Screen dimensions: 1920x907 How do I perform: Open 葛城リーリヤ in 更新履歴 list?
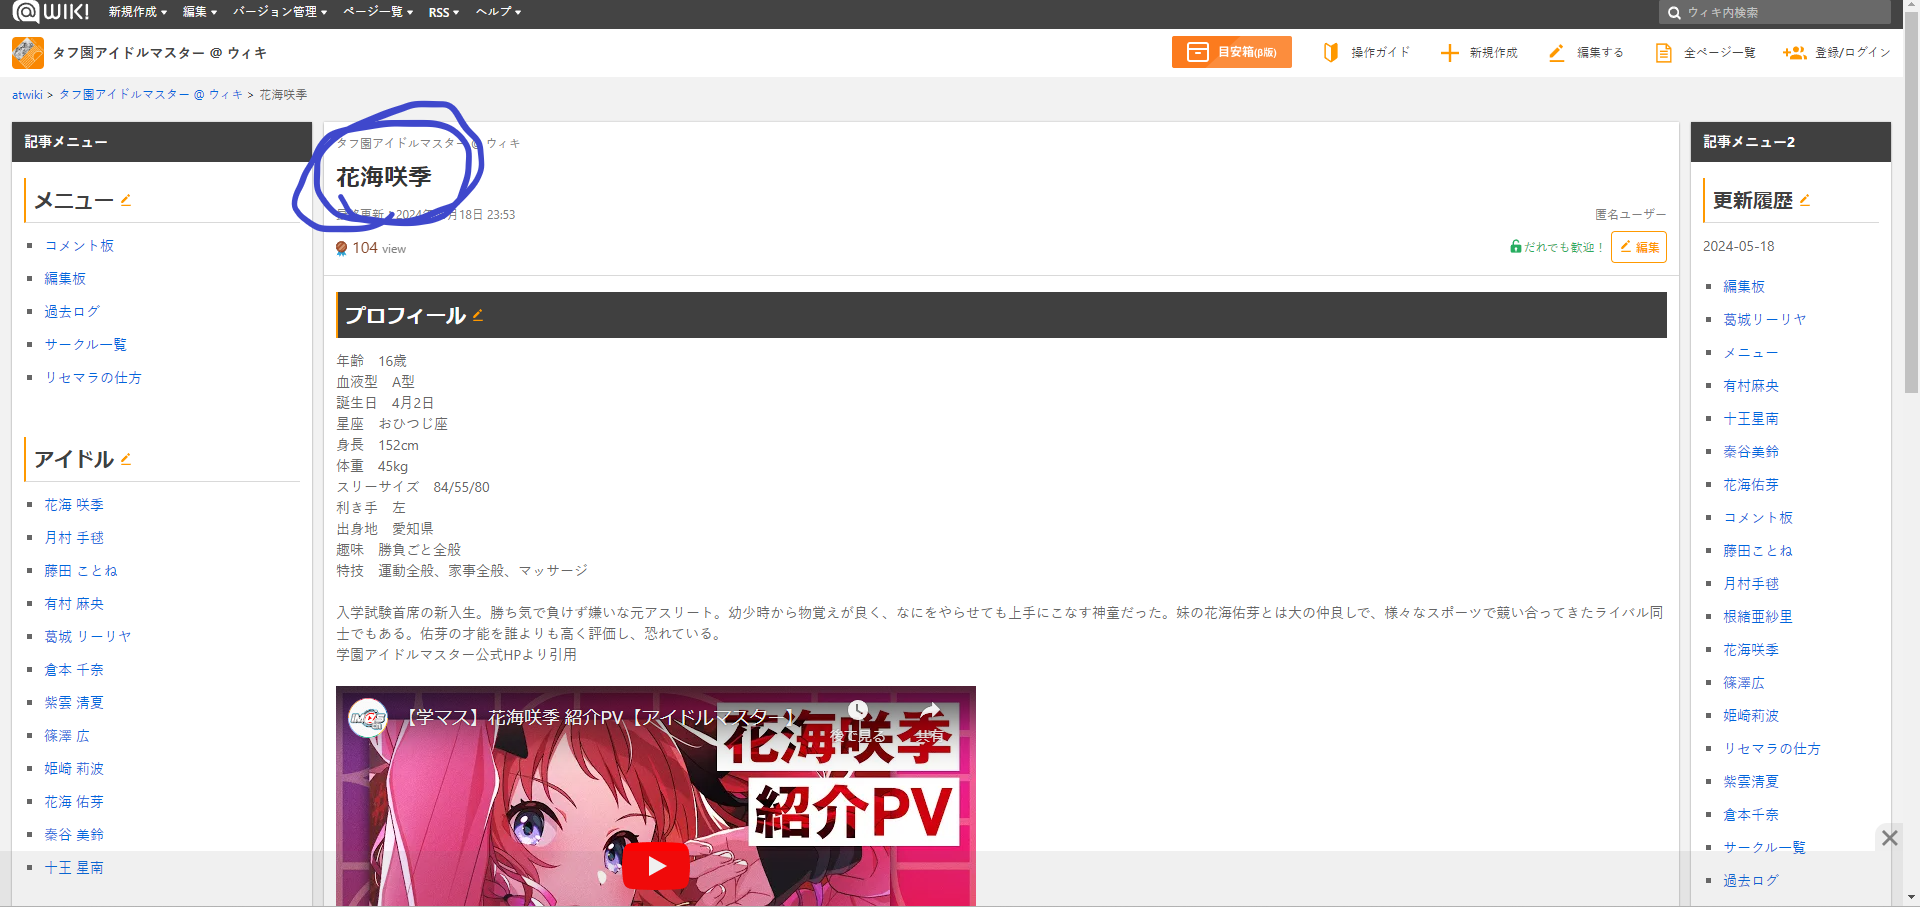[1765, 320]
